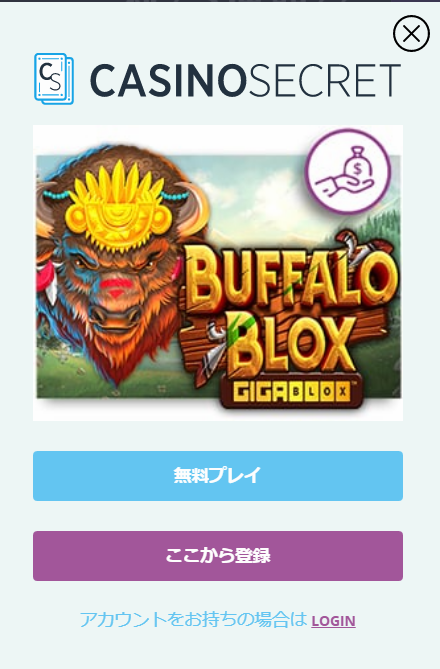Click the golden BLOX wooden sign text

point(289,345)
